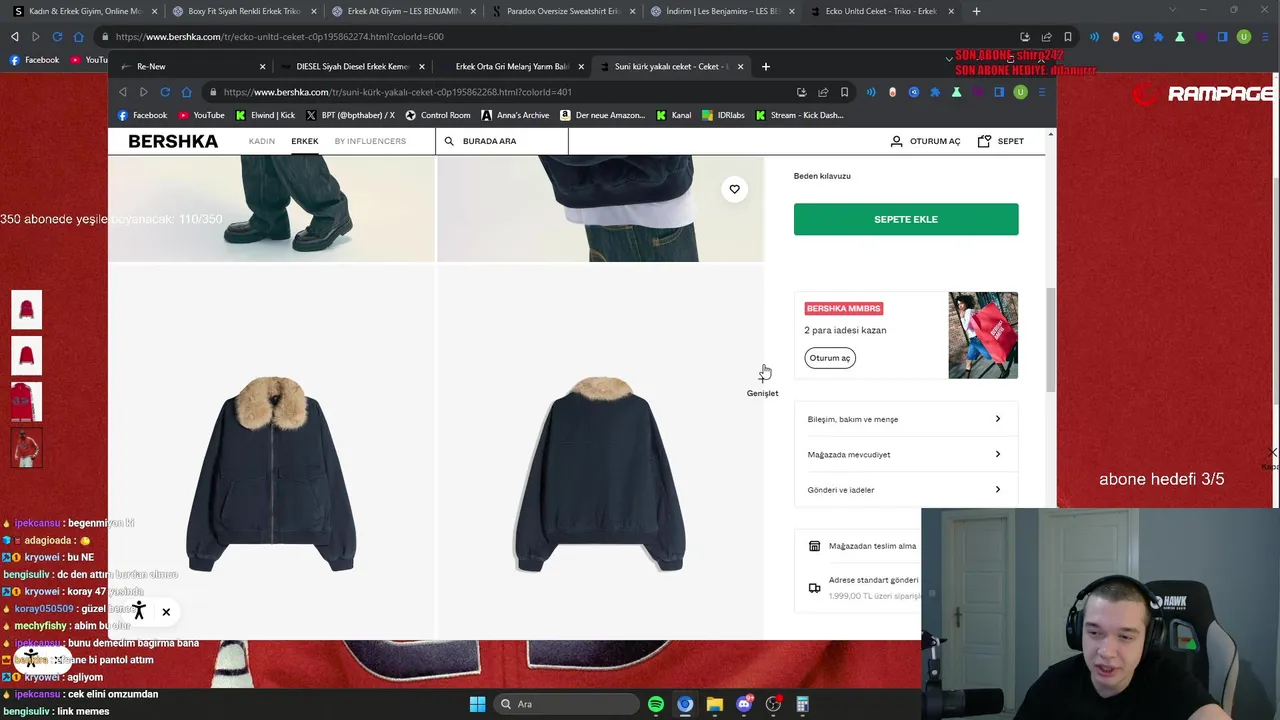Click home icon in inner browser toolbar

tap(186, 92)
